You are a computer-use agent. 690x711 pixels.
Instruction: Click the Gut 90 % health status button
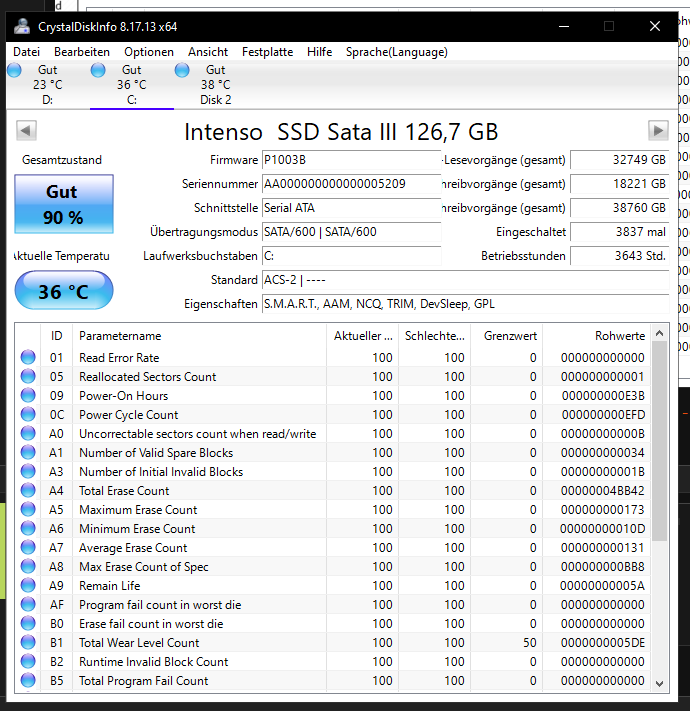point(64,204)
